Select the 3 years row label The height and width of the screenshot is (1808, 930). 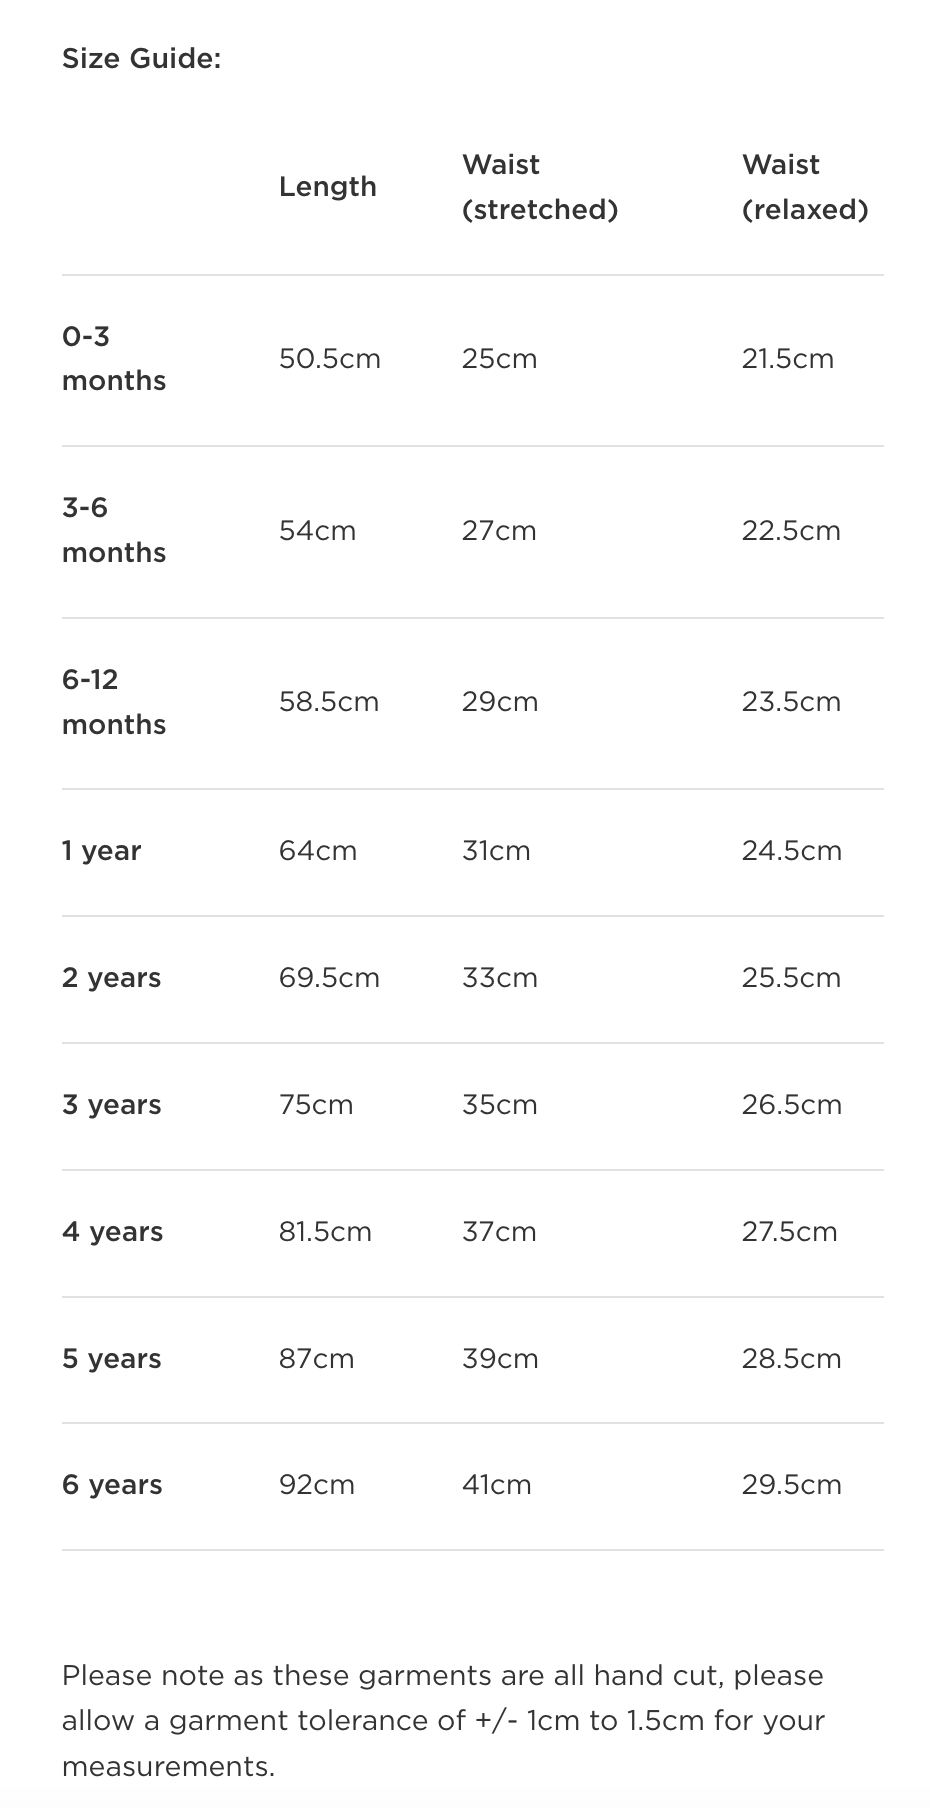[x=111, y=1105]
